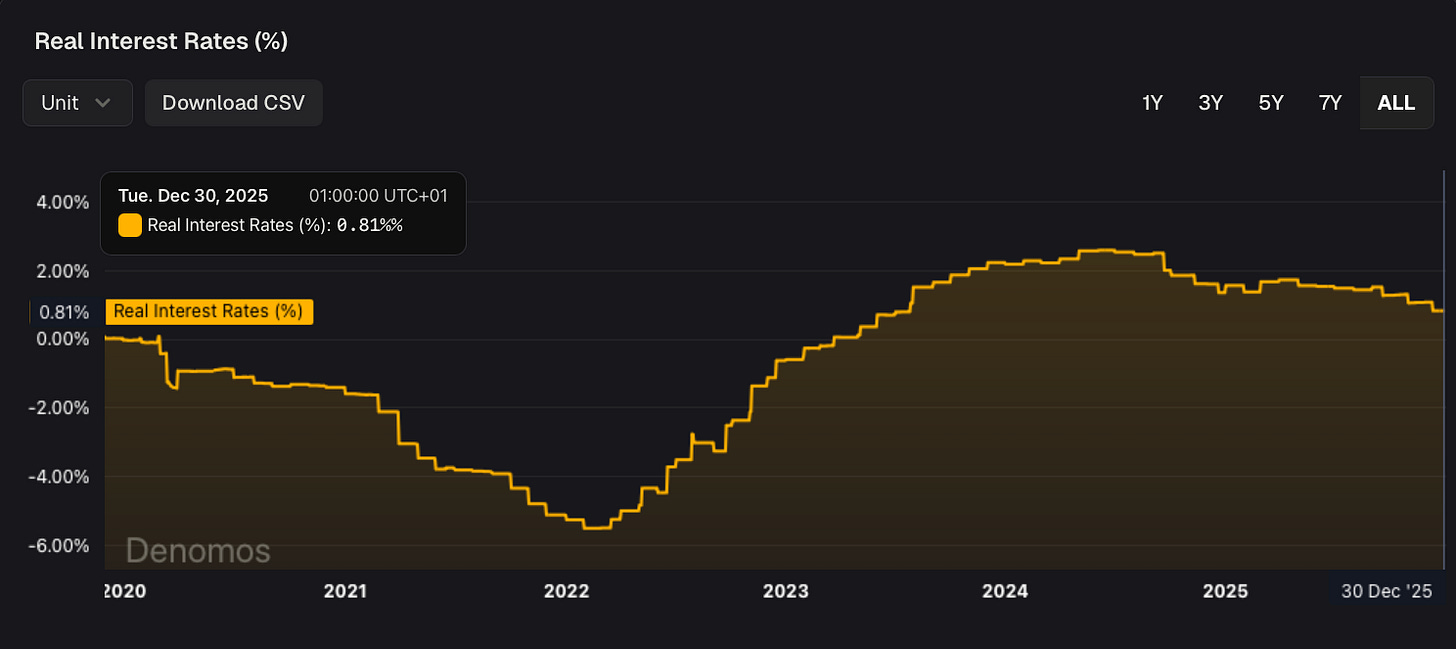This screenshot has width=1456, height=649.
Task: Select the ALL time range tab
Action: coord(1396,102)
